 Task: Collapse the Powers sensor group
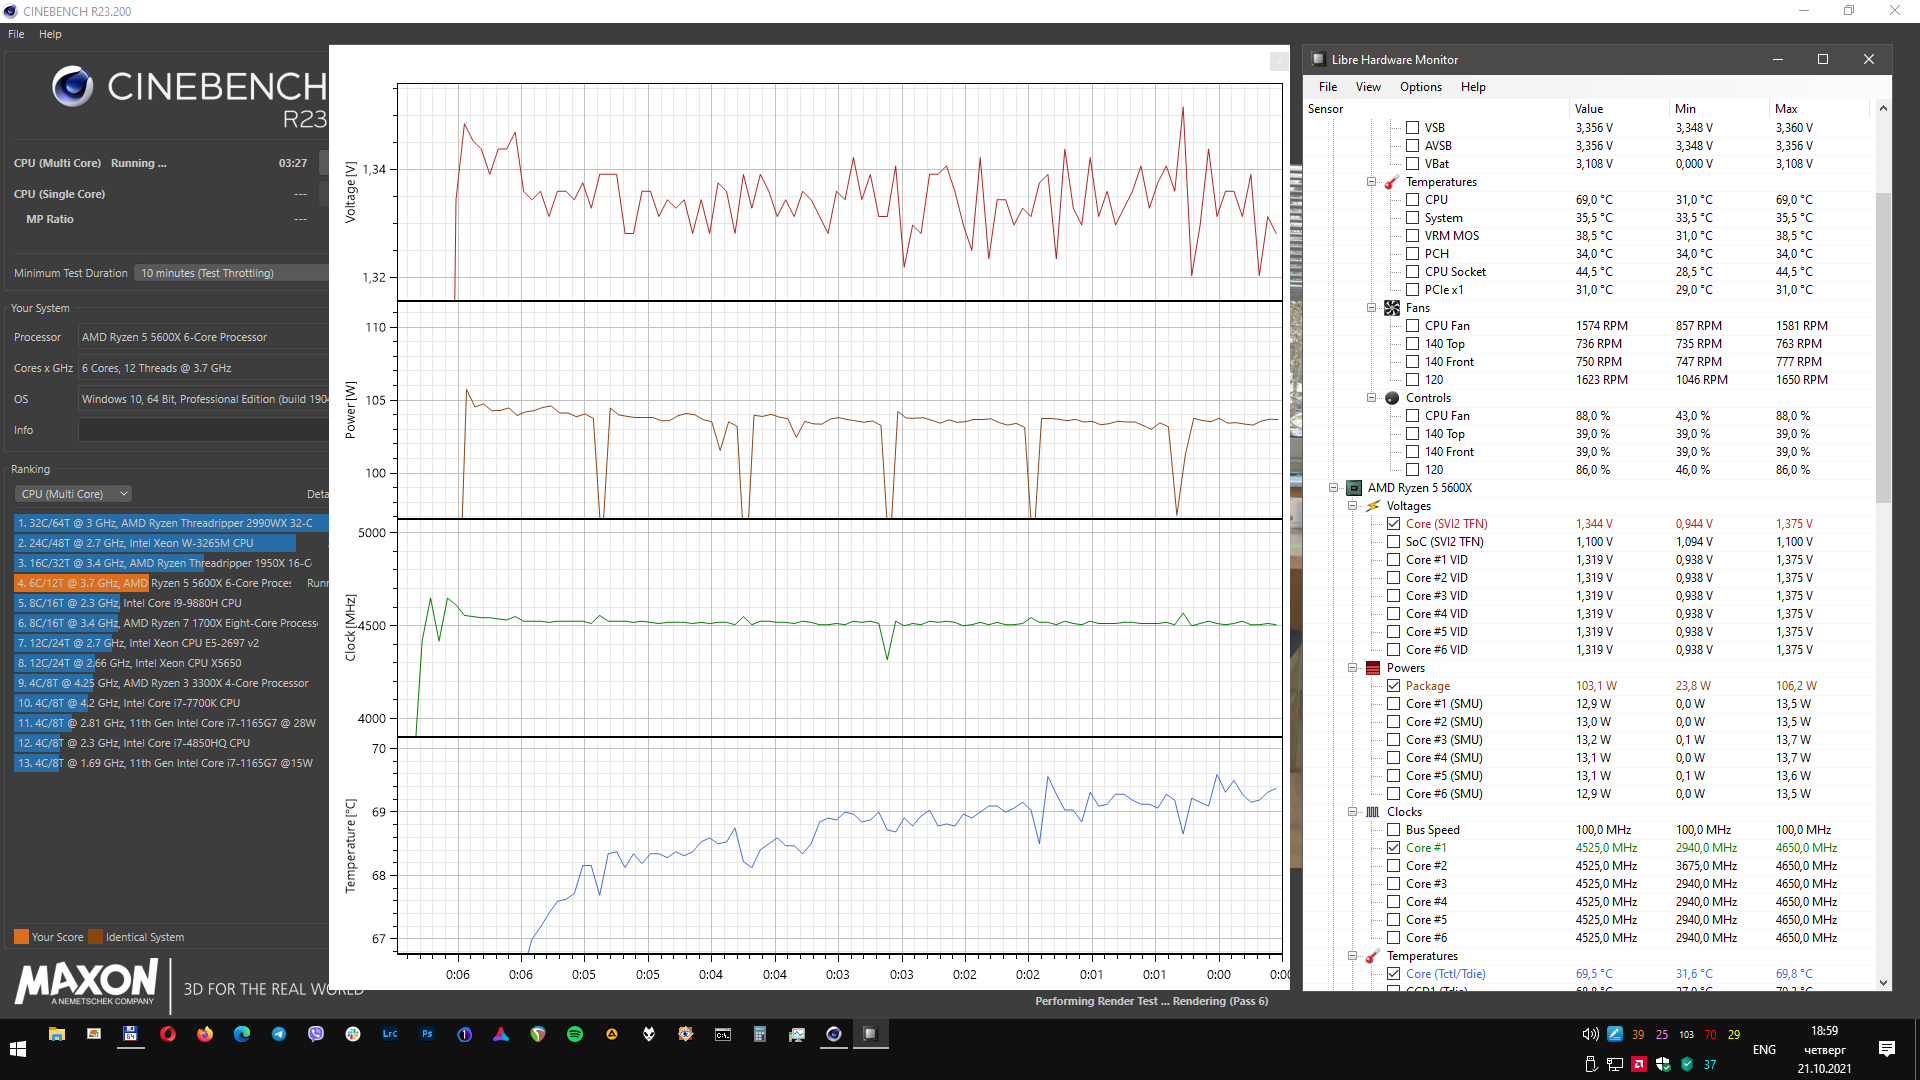click(x=1352, y=668)
